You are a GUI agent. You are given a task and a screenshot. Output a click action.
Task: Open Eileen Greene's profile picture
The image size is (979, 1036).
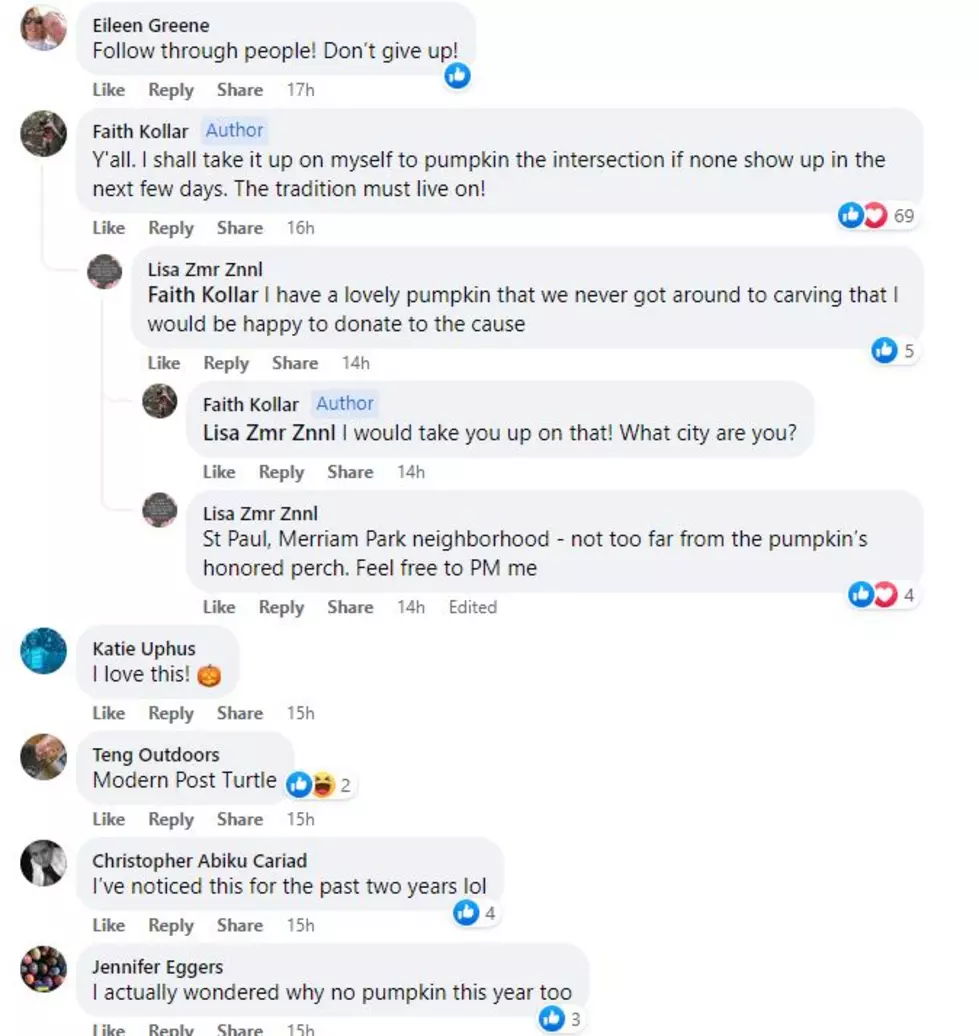tap(44, 27)
